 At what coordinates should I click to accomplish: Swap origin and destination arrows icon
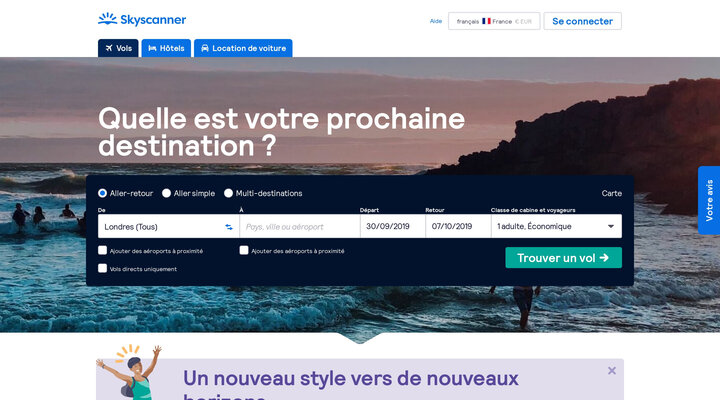pyautogui.click(x=229, y=227)
